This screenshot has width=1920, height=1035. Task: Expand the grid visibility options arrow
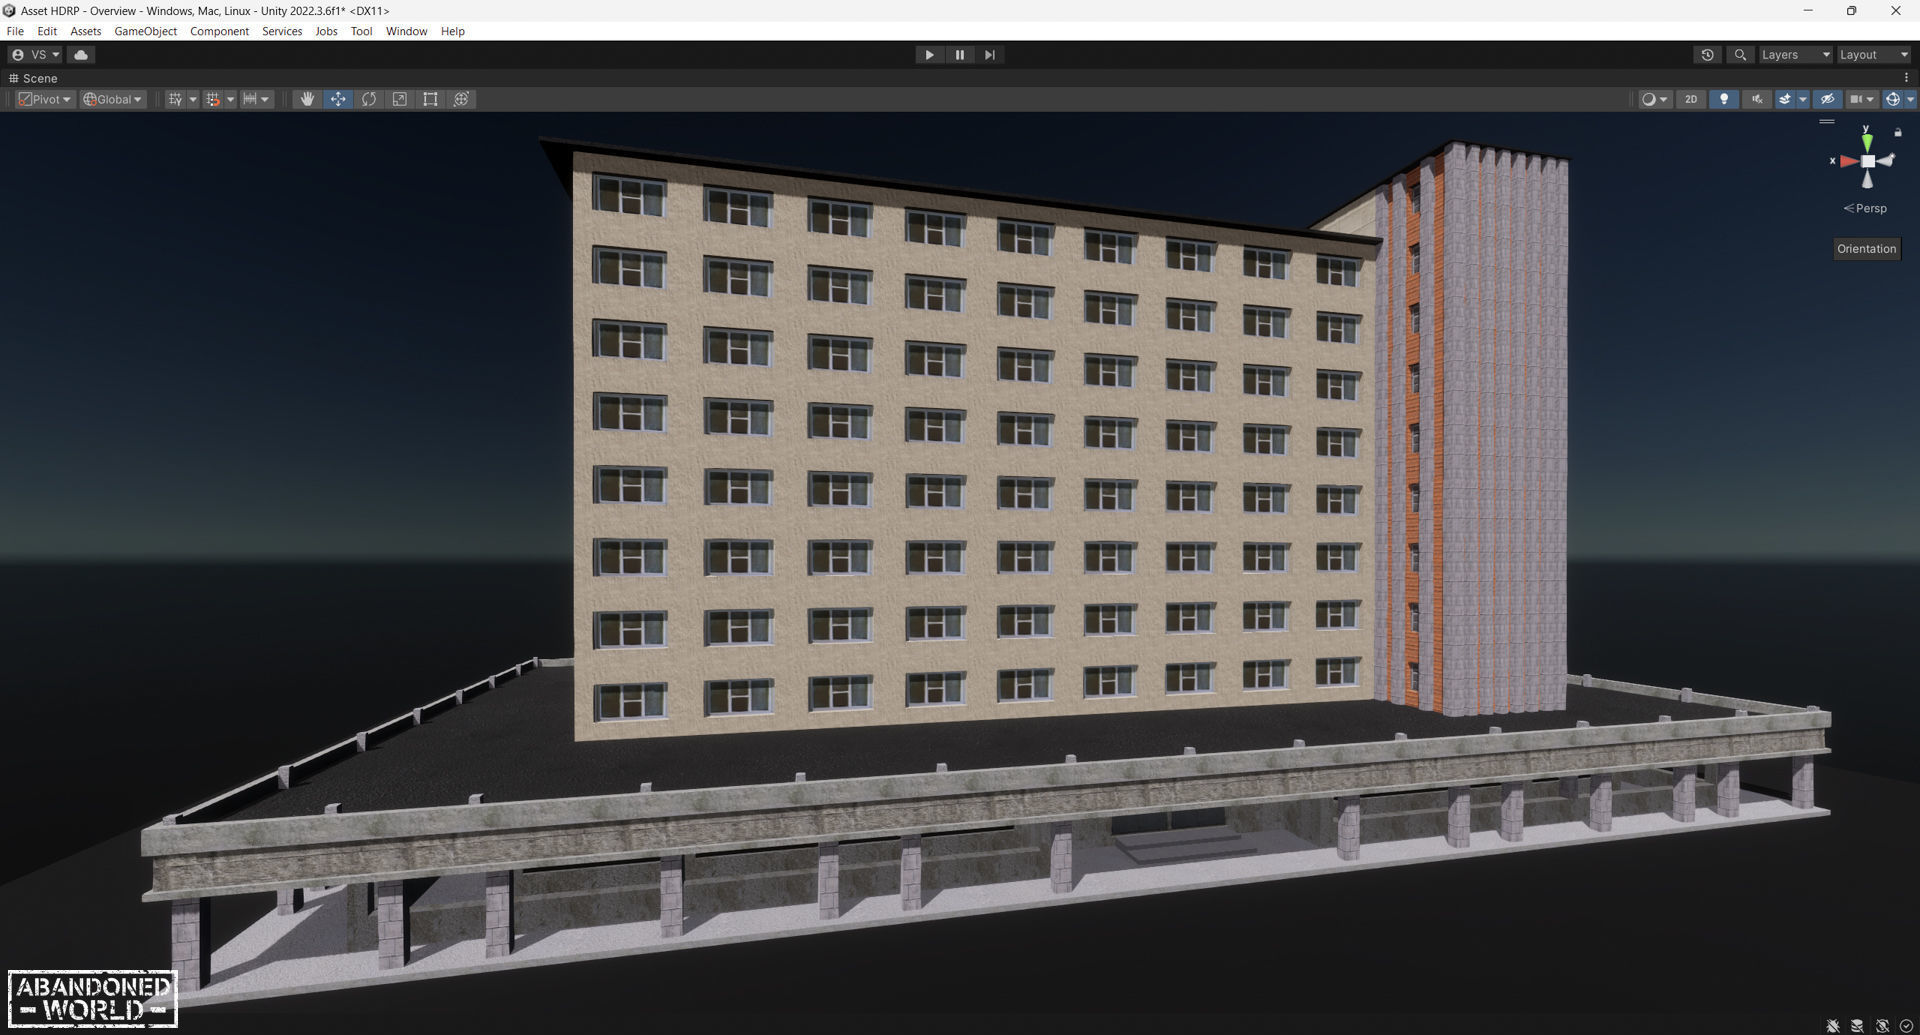pyautogui.click(x=193, y=99)
